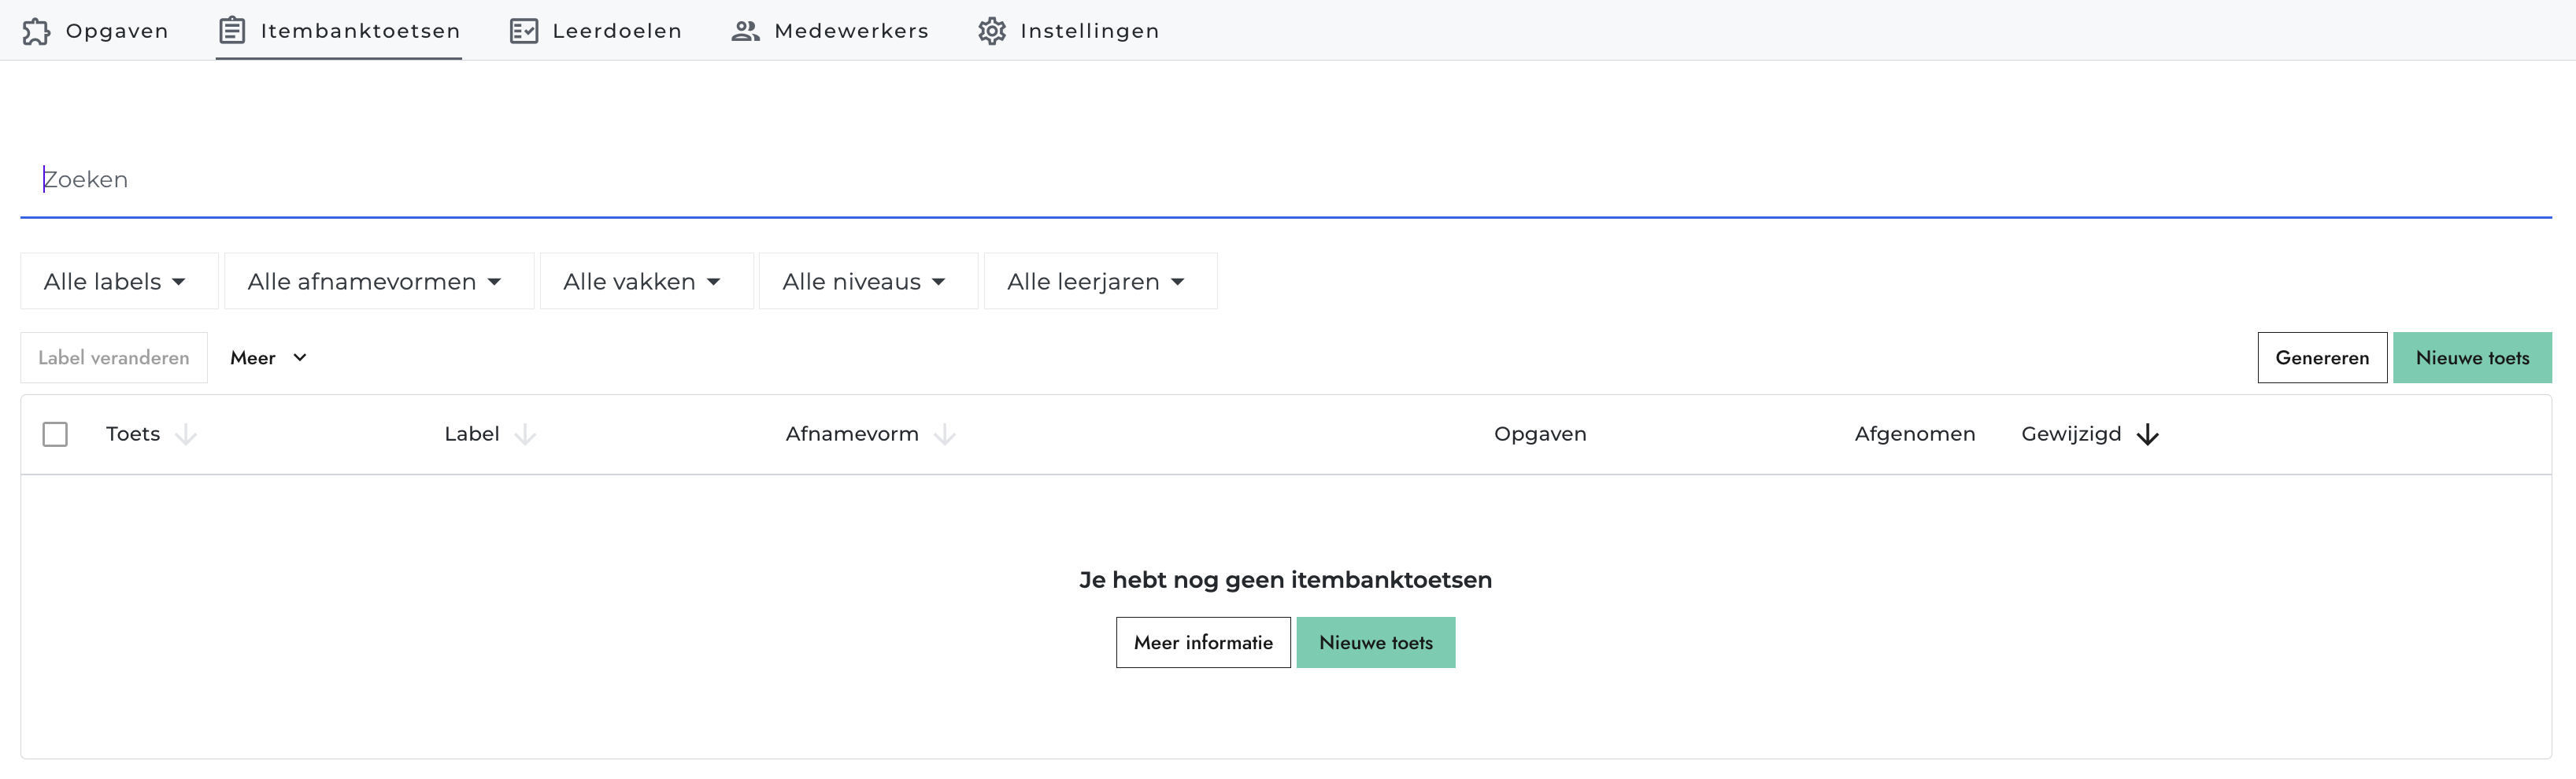Click the Leerdoelen checklist icon
This screenshot has height=779, width=2576.
point(524,31)
